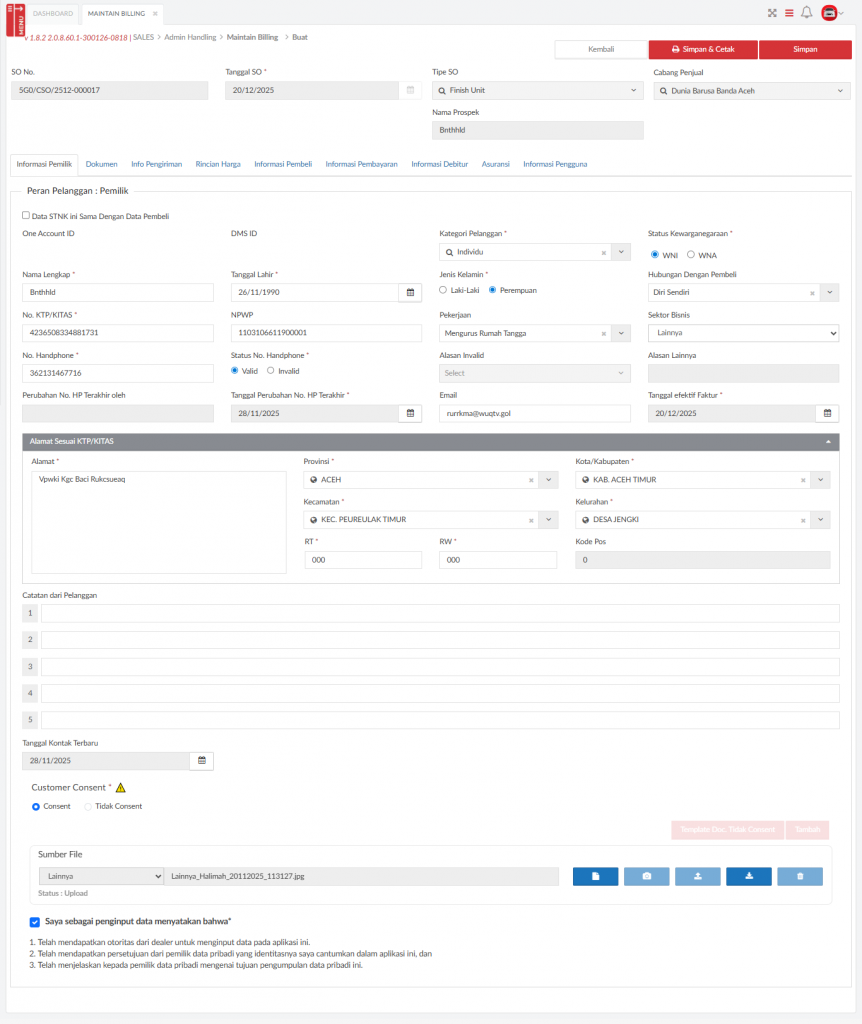
Task: Collapse the Alamat Sesuai KTP/KITAS section
Action: click(827, 440)
